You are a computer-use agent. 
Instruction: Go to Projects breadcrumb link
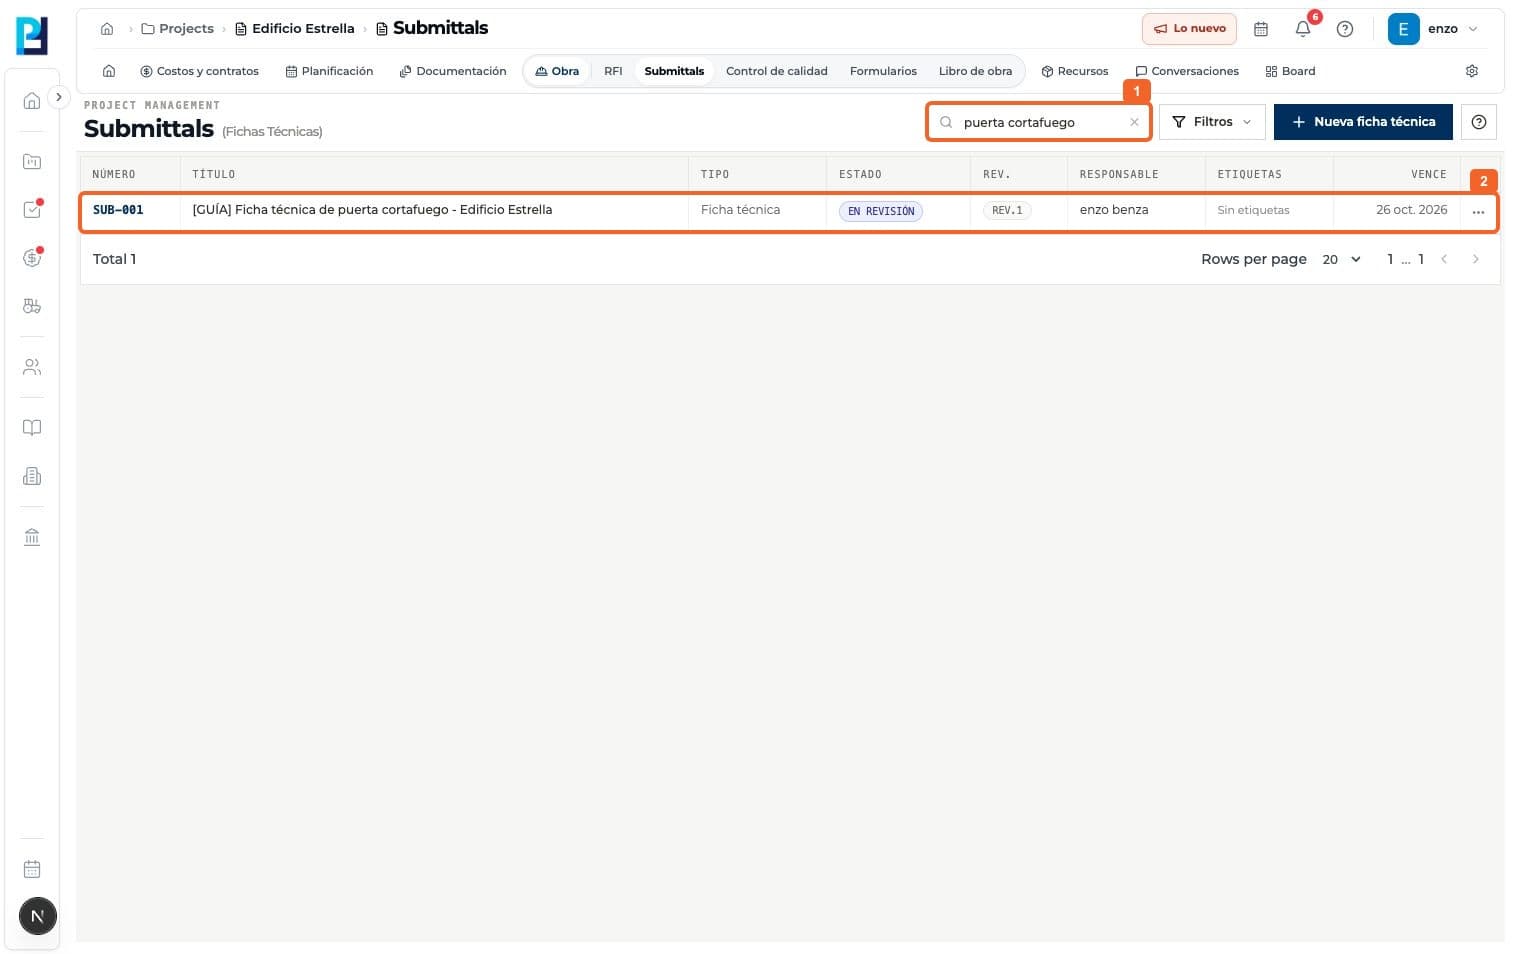177,29
